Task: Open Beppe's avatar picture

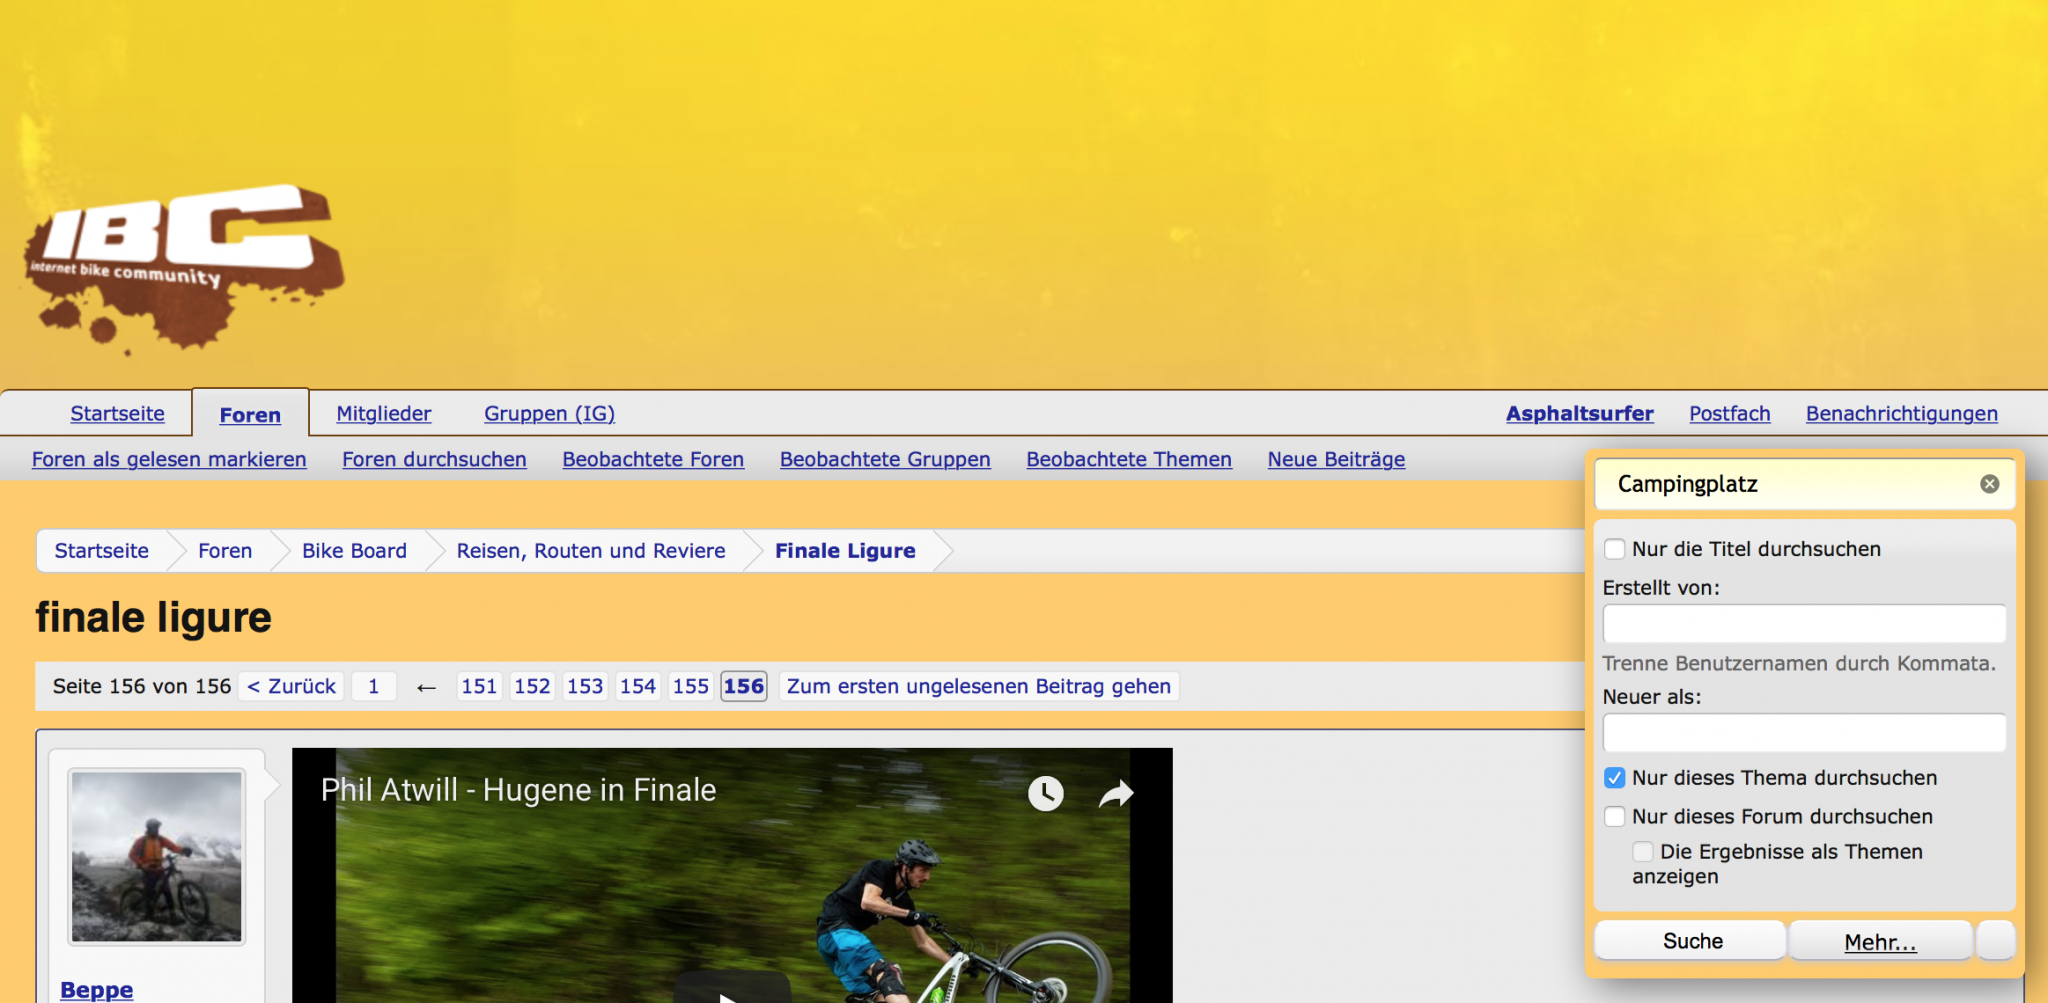Action: pyautogui.click(x=157, y=856)
